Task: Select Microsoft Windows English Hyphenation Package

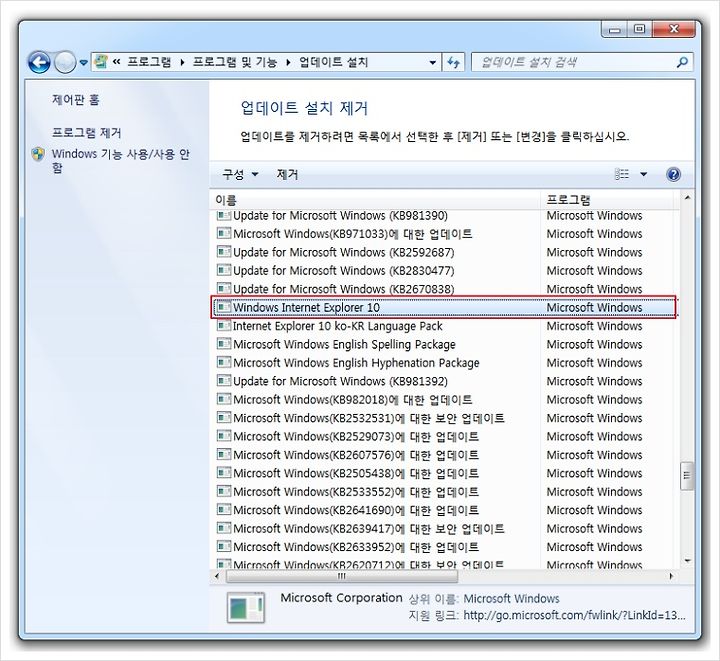Action: pyautogui.click(x=444, y=363)
